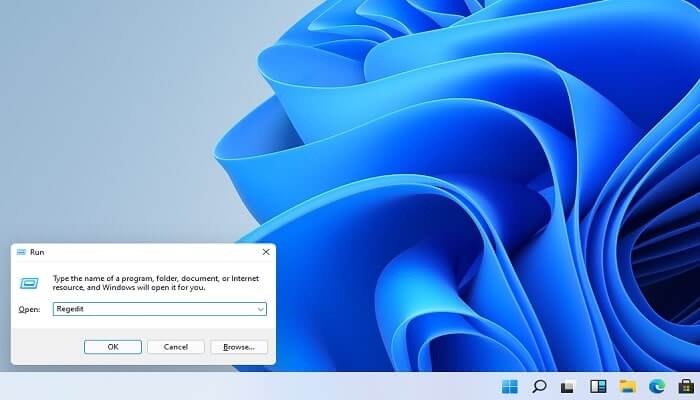Launch File Explorer from the taskbar
Viewport: 700px width, 400px height.
[627, 386]
